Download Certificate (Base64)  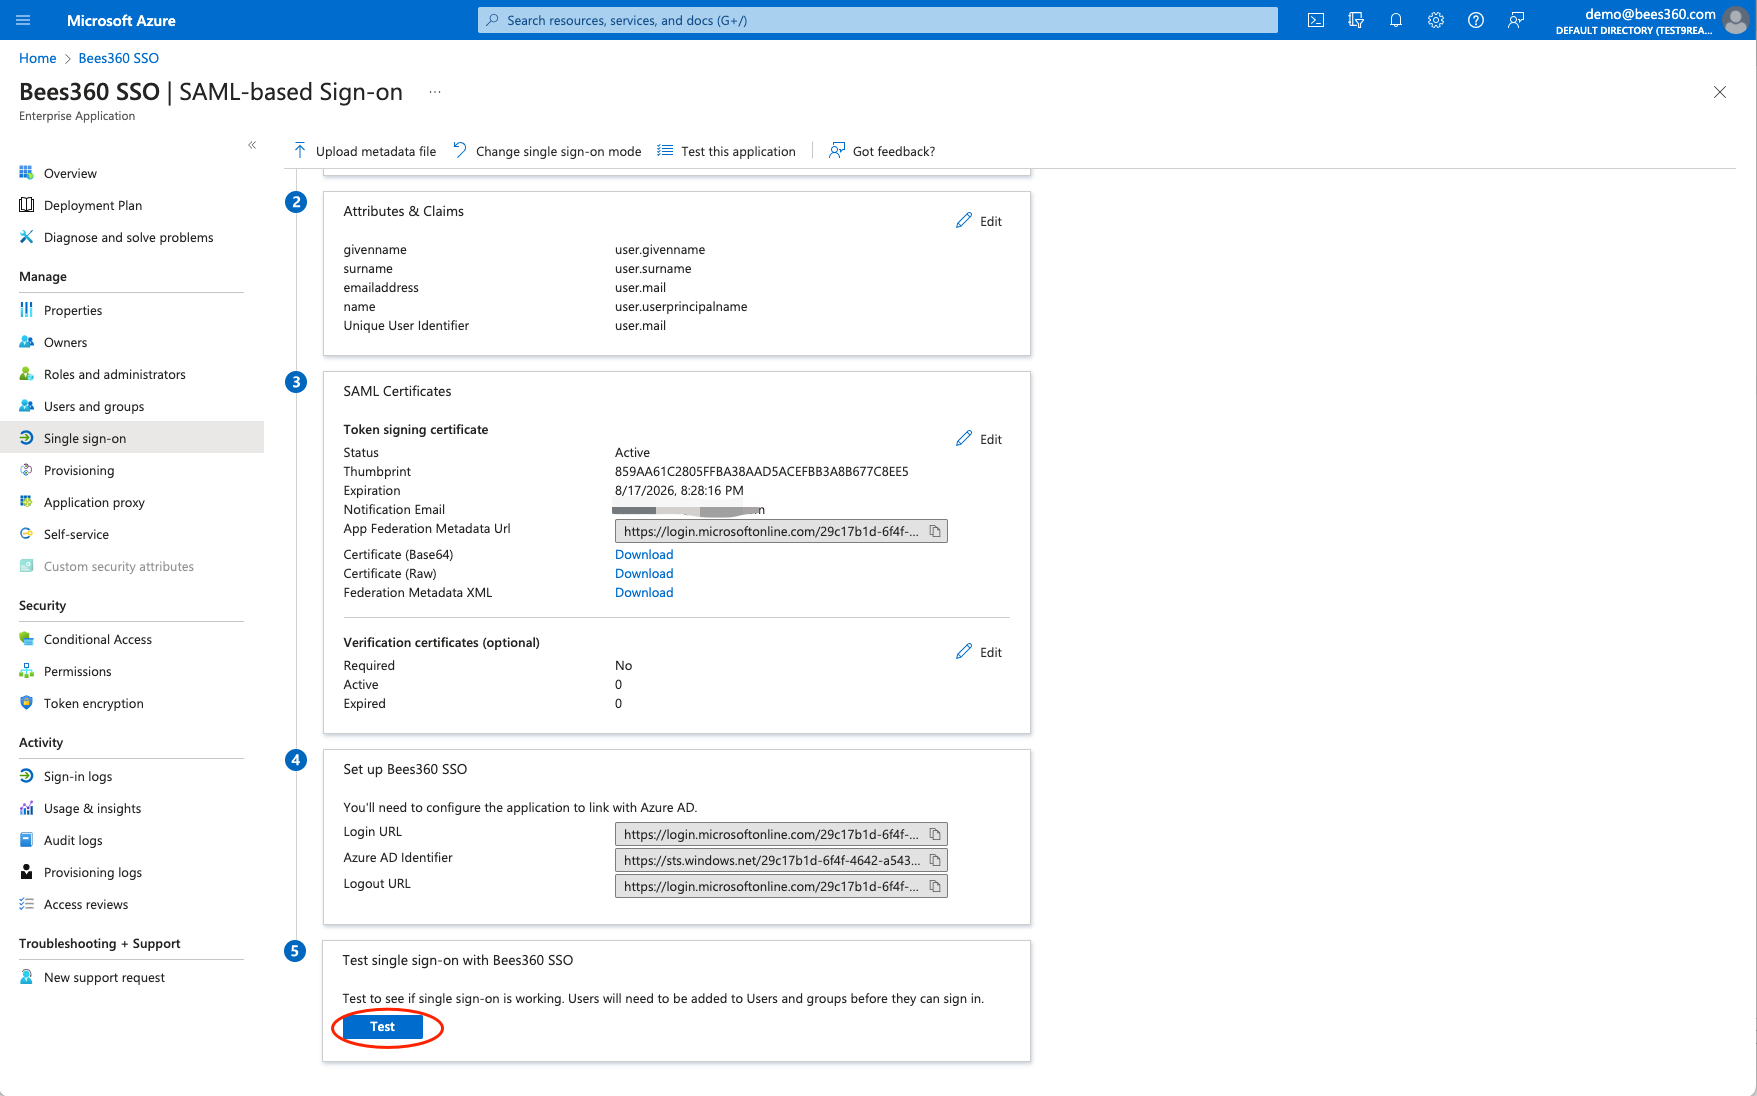click(644, 555)
